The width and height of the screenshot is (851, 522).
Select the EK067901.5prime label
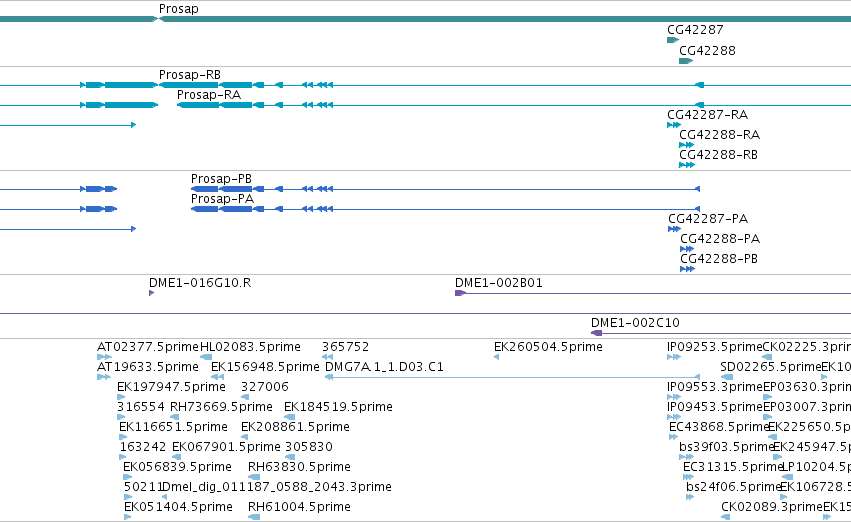coord(226,447)
